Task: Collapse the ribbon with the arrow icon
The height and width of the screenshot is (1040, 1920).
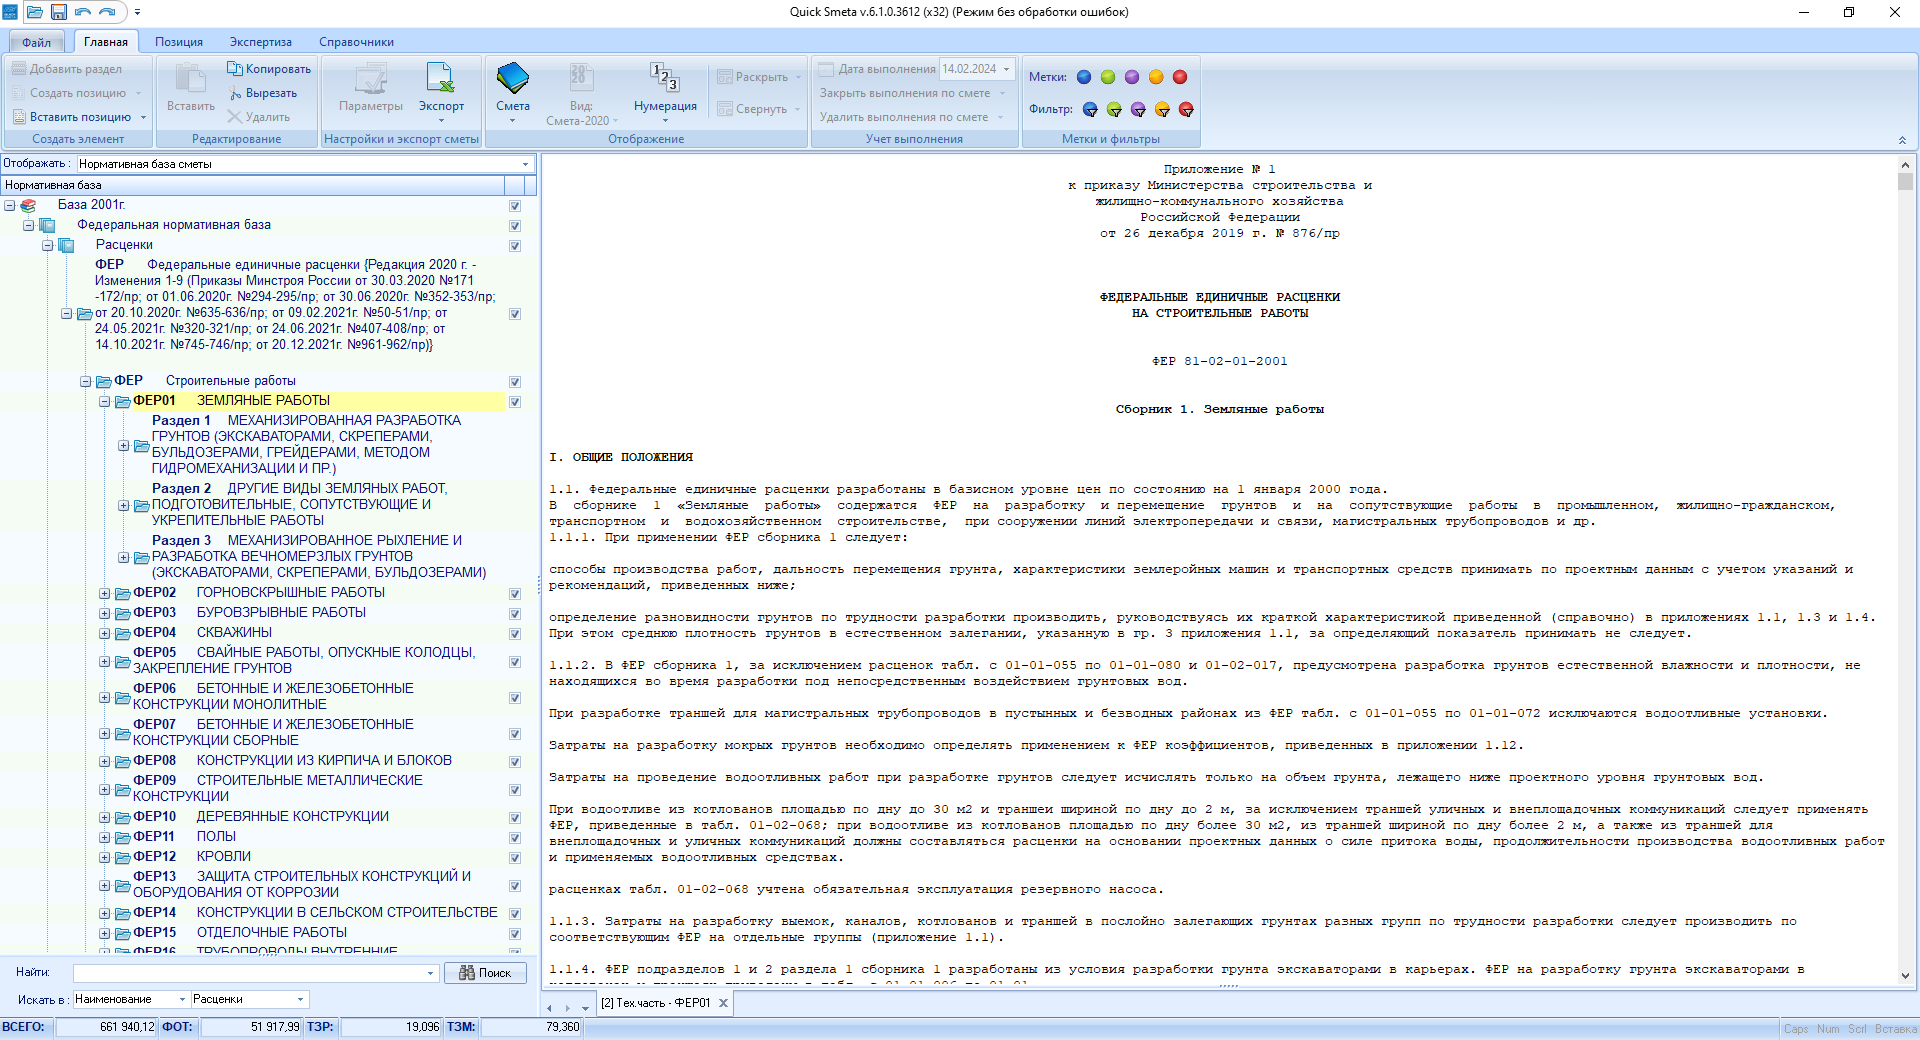Action: tap(1902, 140)
